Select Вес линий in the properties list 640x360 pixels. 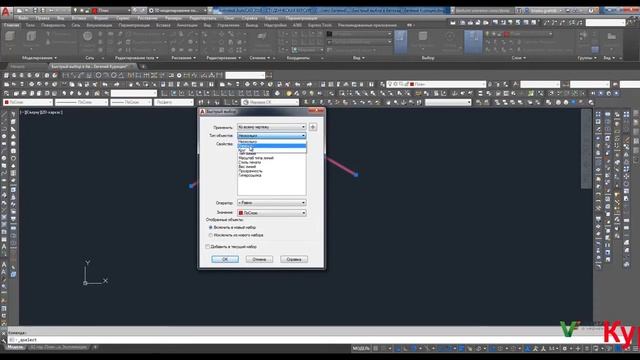[247, 167]
